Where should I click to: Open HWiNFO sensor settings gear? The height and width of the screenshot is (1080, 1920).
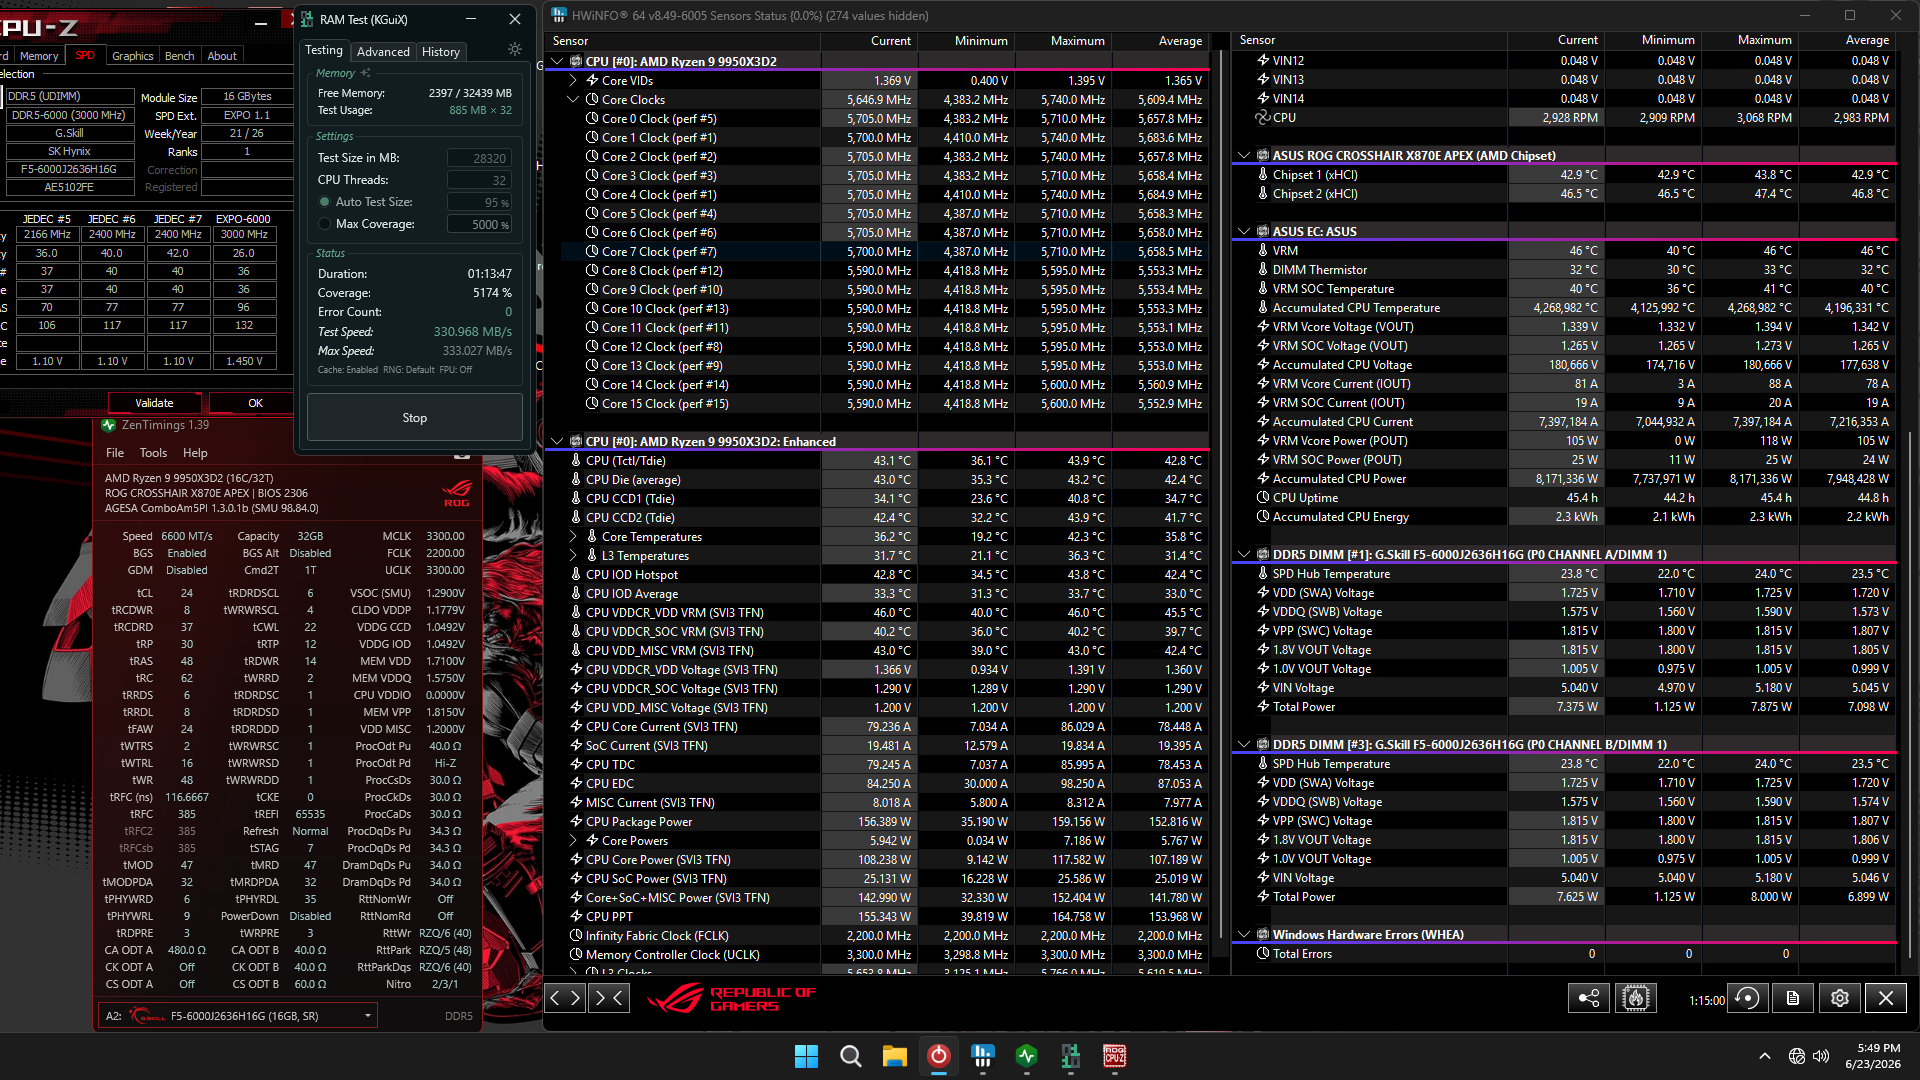pos(1840,998)
